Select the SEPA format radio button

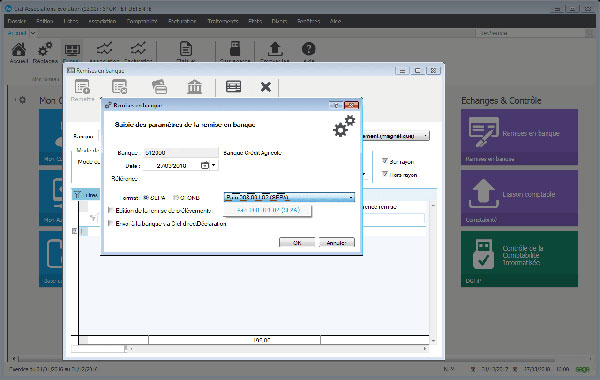[x=146, y=198]
